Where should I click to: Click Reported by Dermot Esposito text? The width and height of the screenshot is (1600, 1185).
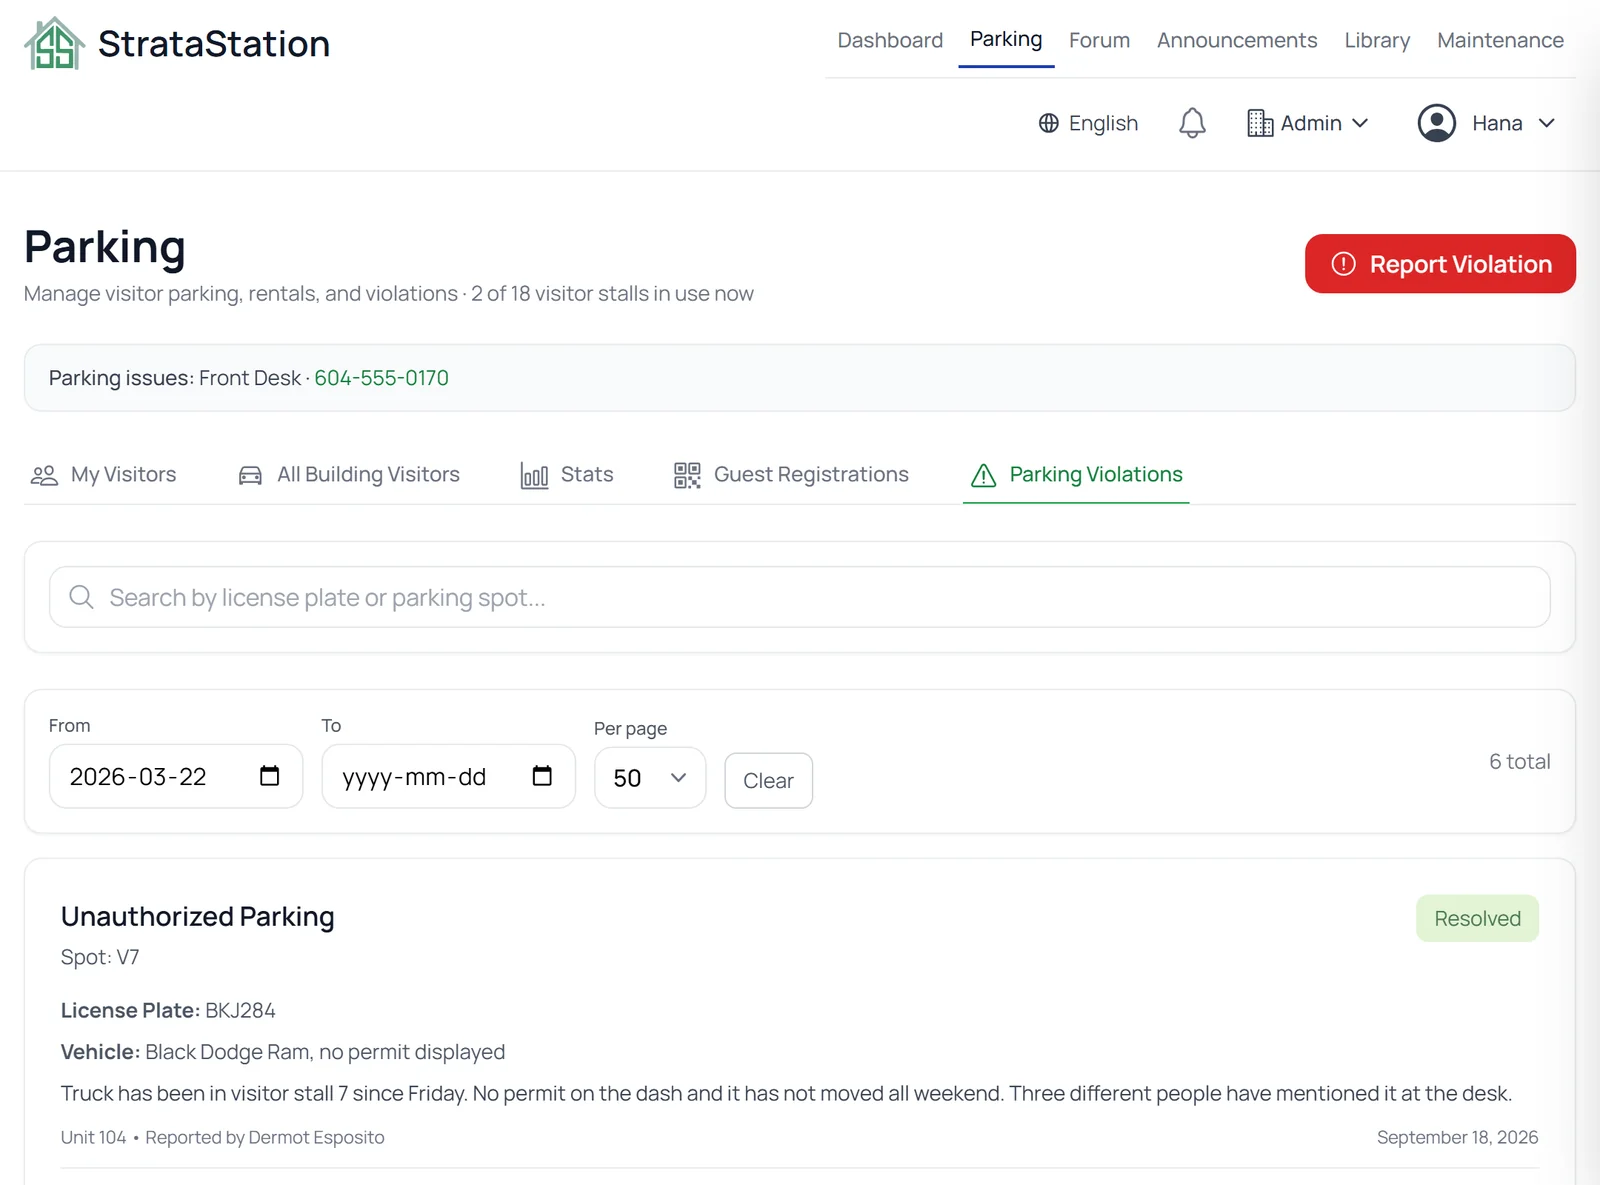click(265, 1137)
